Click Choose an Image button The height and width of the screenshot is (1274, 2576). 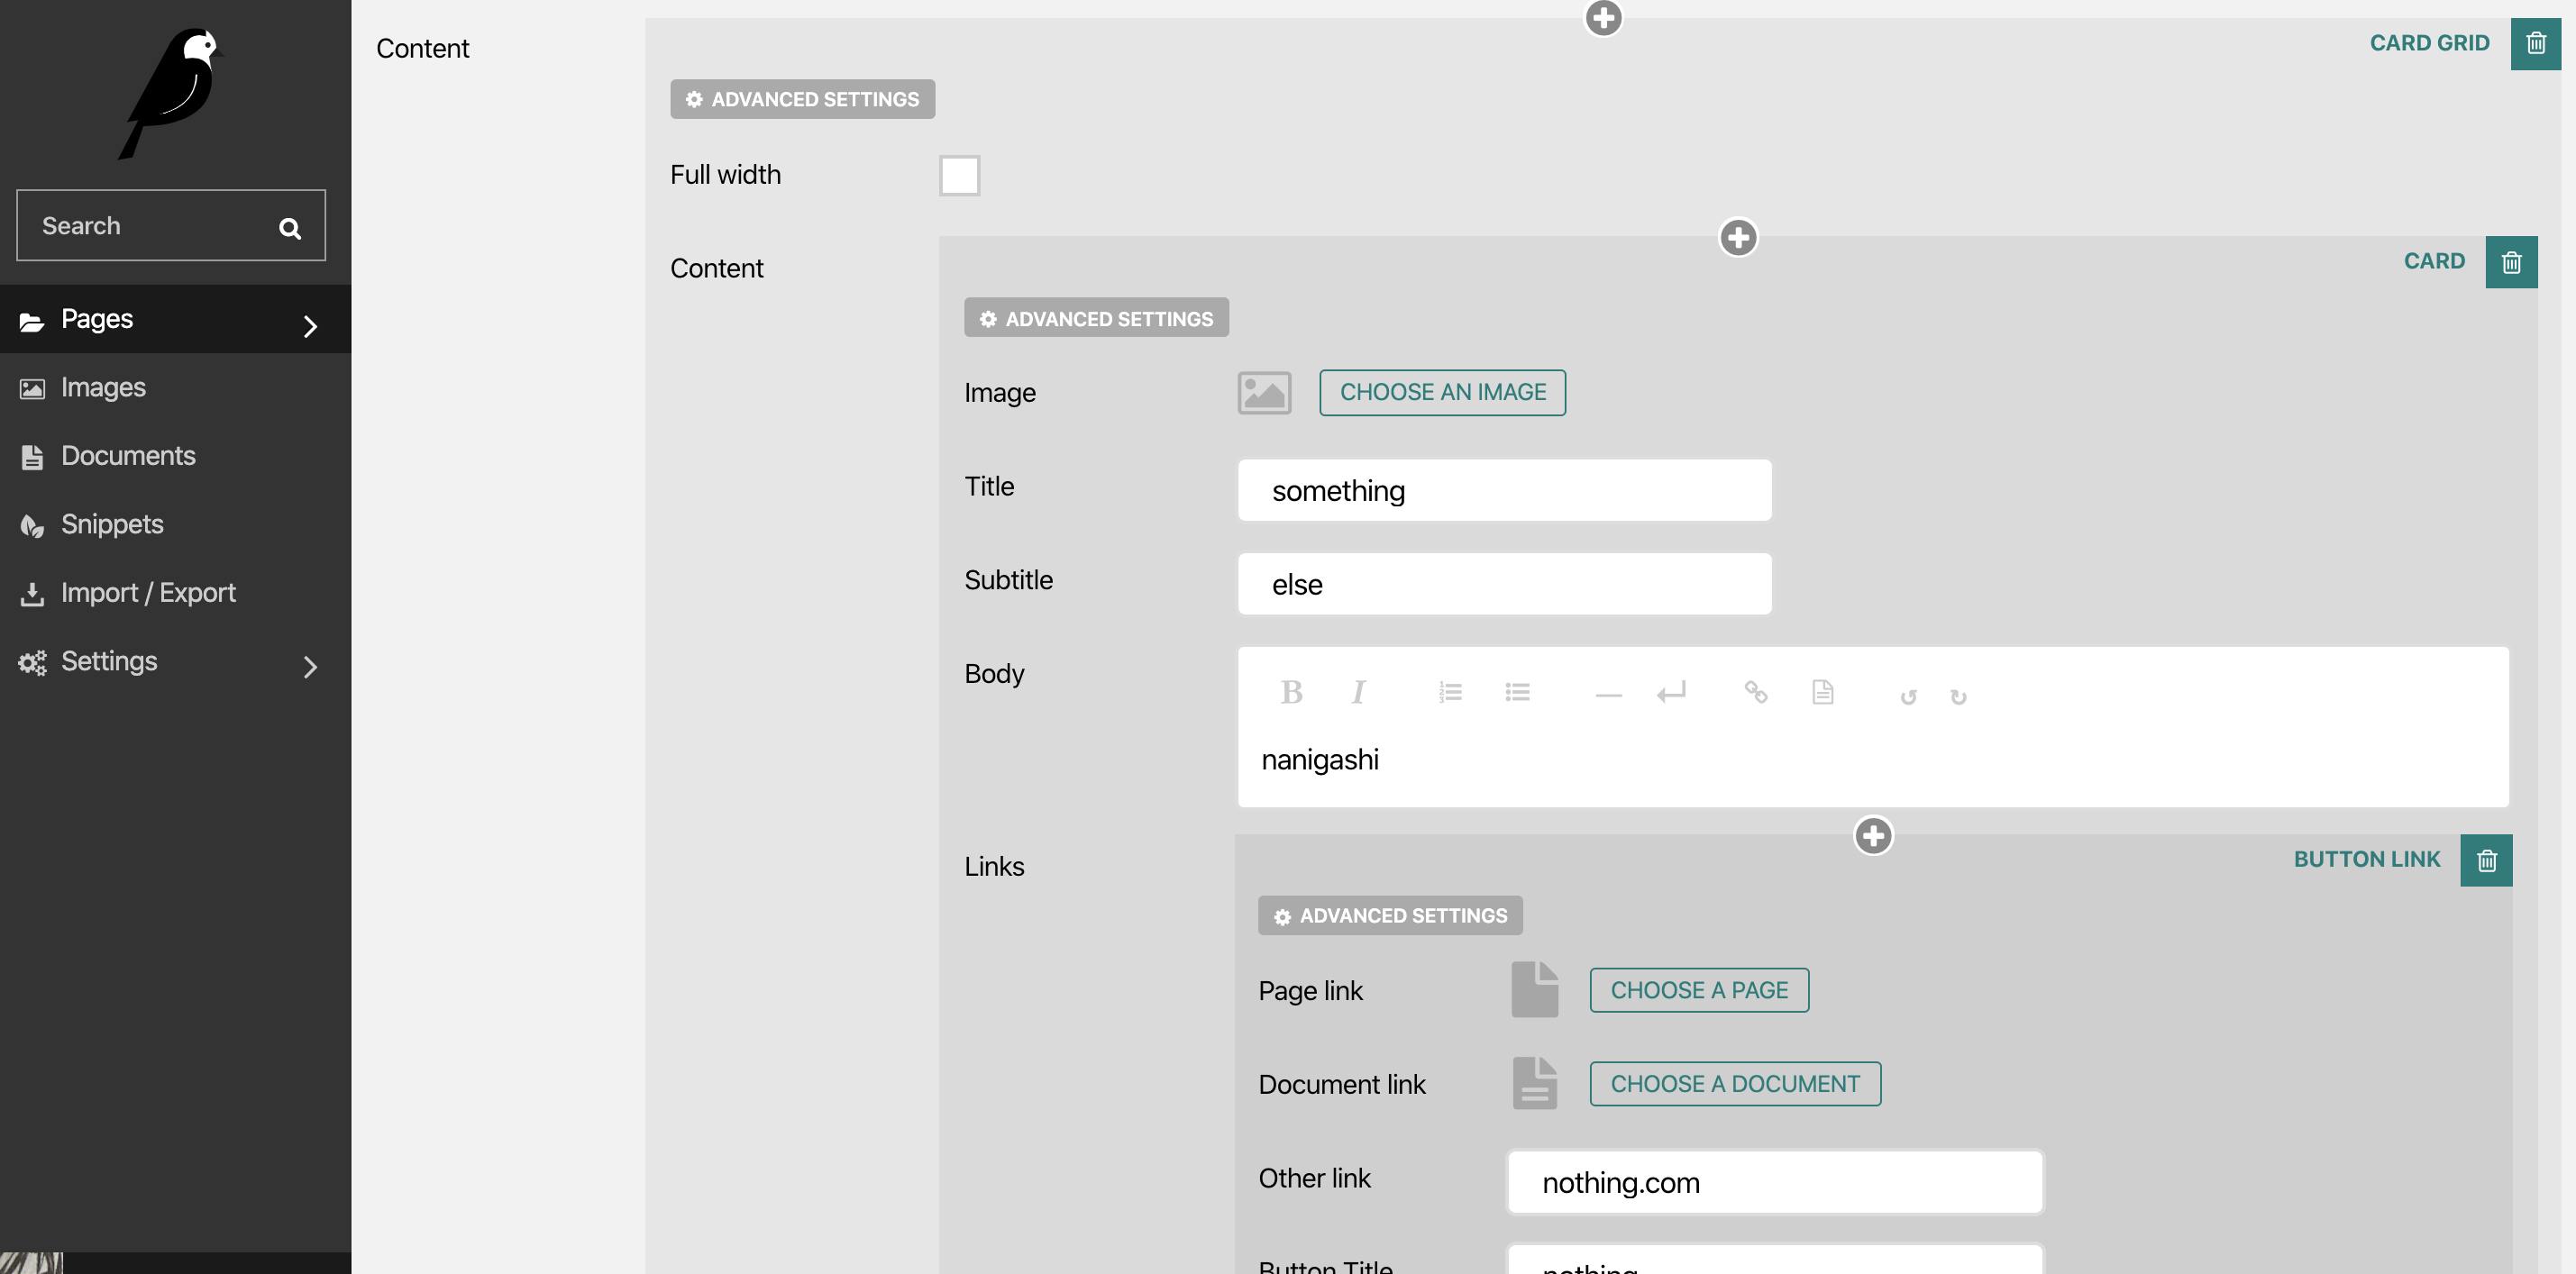[x=1442, y=392]
